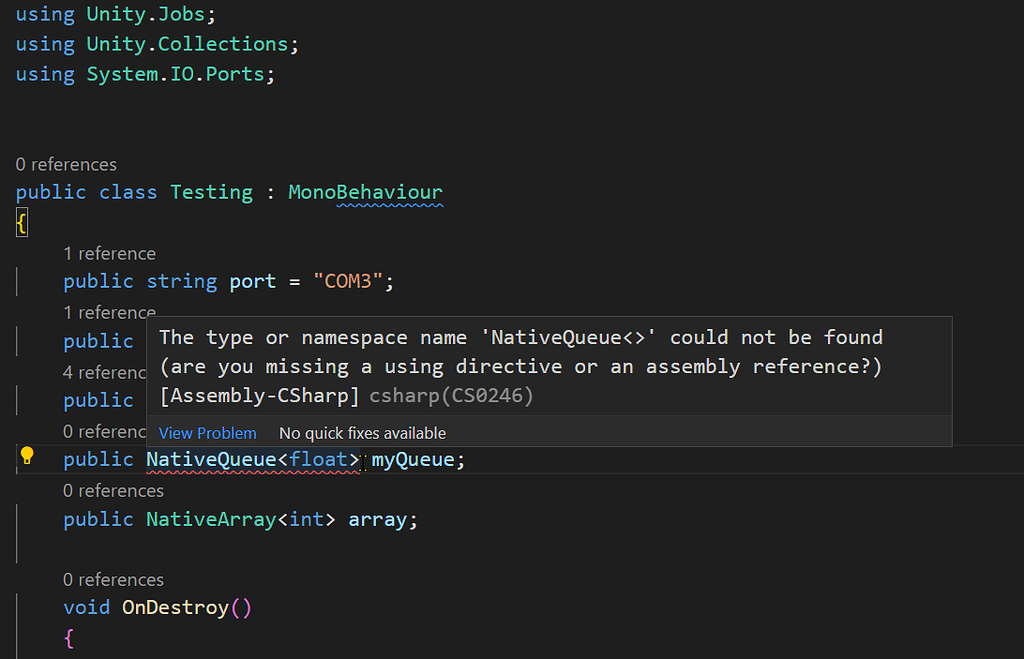Click the opening brace under Testing class
Viewport: 1024px width, 659px height.
point(21,222)
